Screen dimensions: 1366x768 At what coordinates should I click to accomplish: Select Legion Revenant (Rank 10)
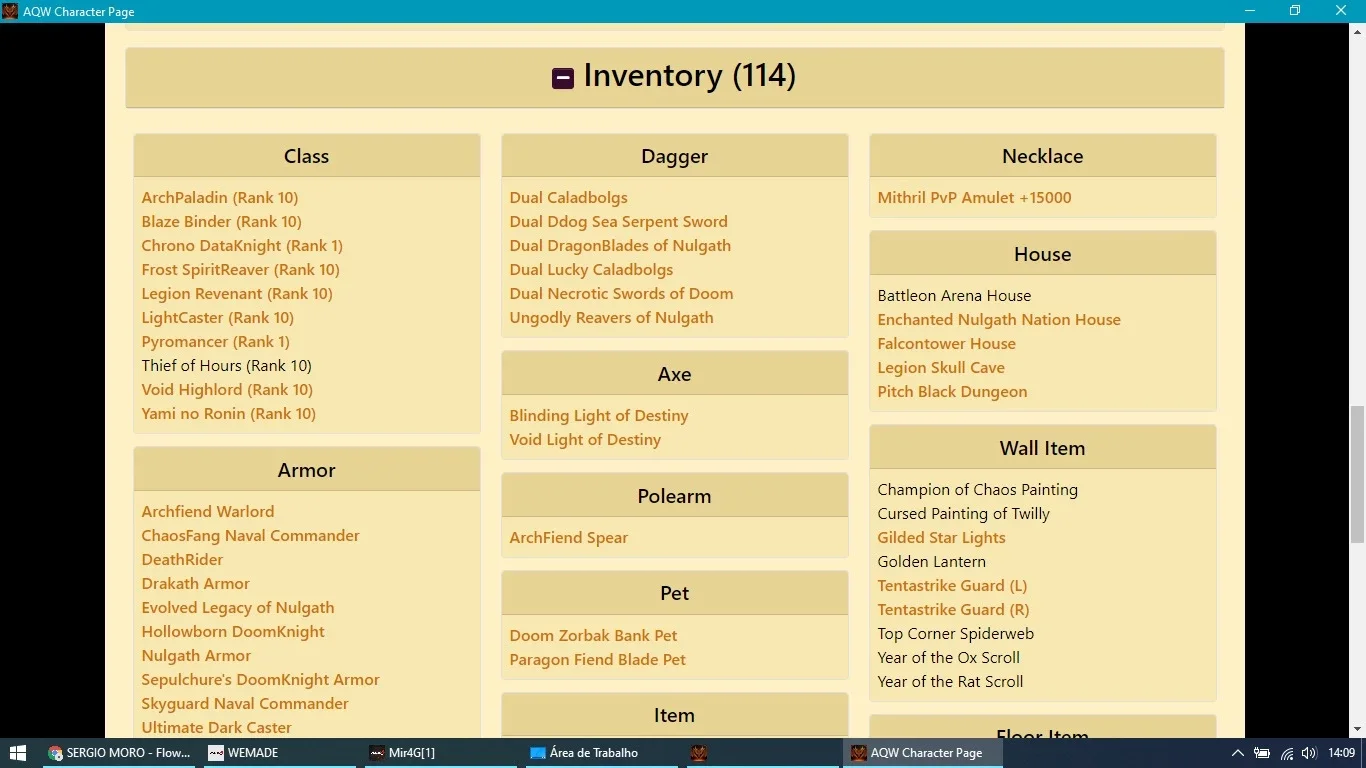pos(237,294)
